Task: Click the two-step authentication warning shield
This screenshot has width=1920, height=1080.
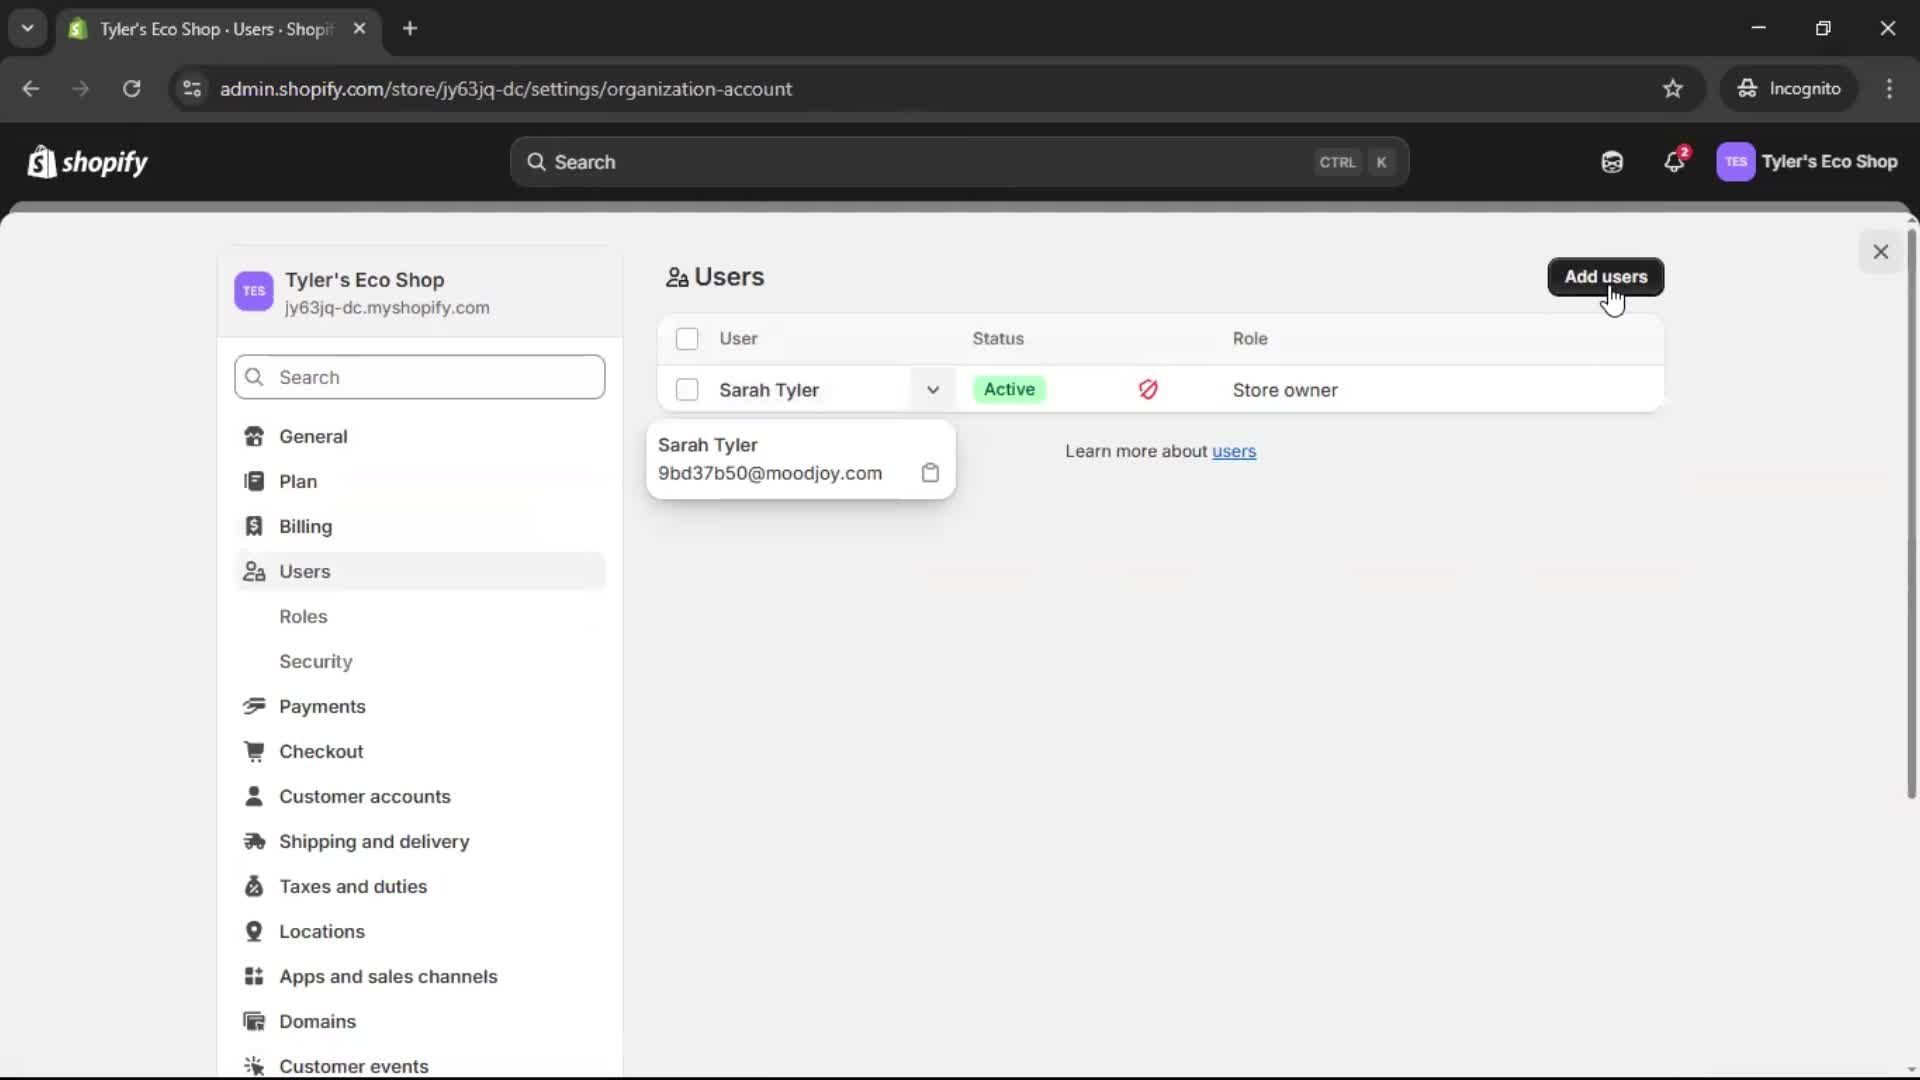Action: pyautogui.click(x=1148, y=390)
